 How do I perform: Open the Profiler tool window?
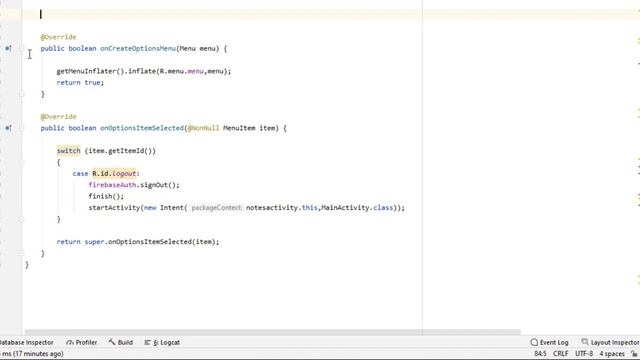[82, 342]
